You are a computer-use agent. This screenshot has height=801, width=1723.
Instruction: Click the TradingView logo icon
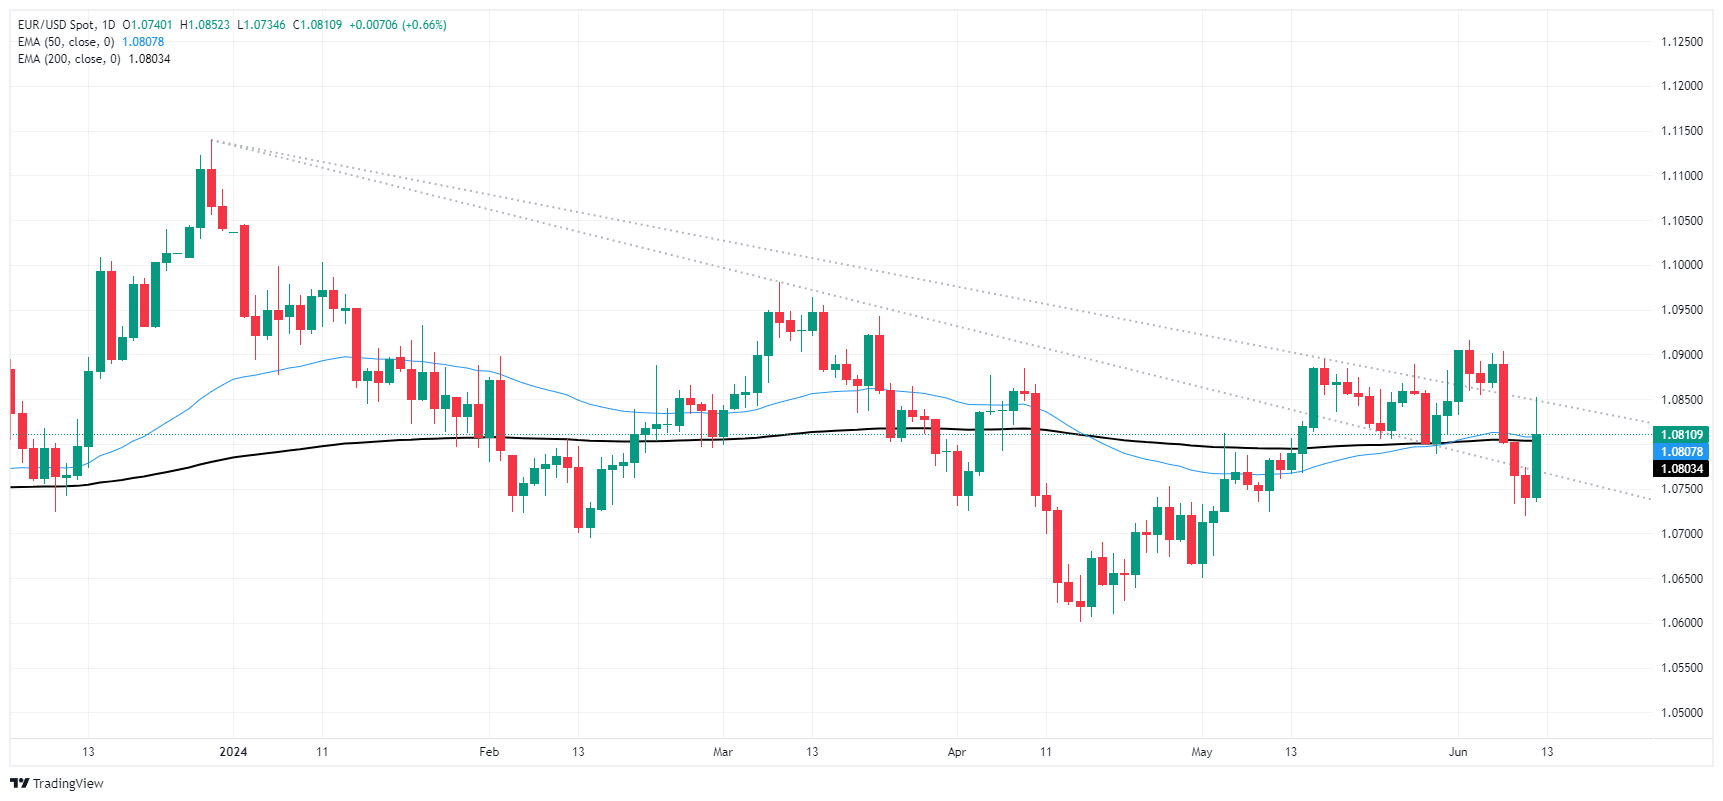click(19, 783)
